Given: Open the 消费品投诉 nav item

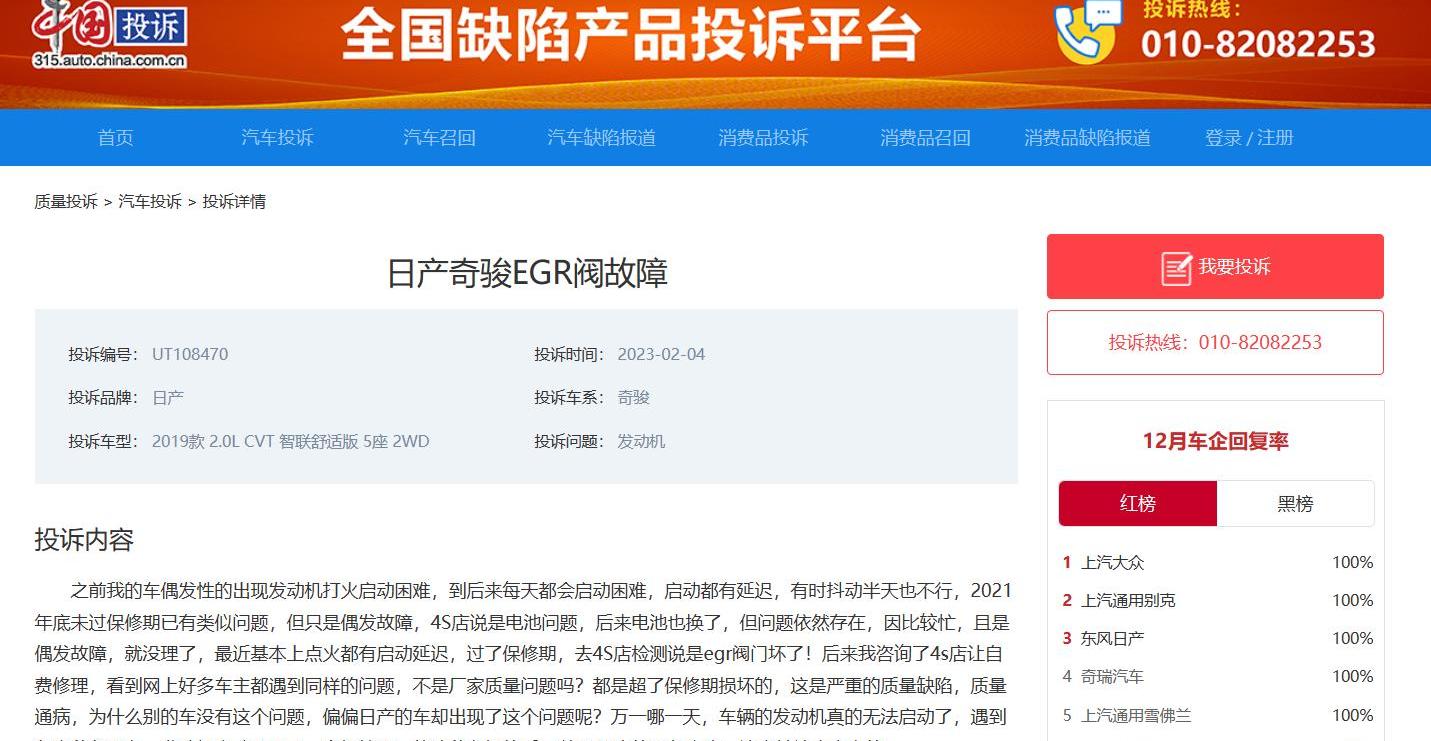Looking at the screenshot, I should (x=763, y=138).
